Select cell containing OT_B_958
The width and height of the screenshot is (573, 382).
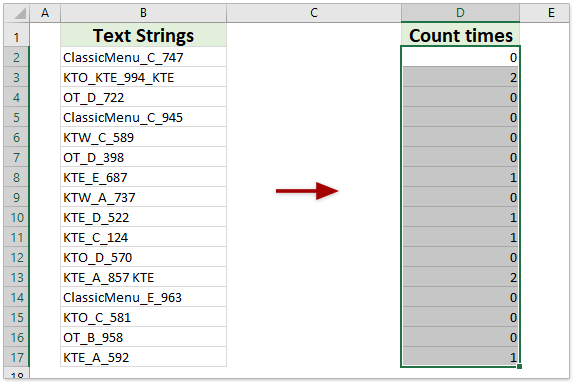tap(143, 337)
